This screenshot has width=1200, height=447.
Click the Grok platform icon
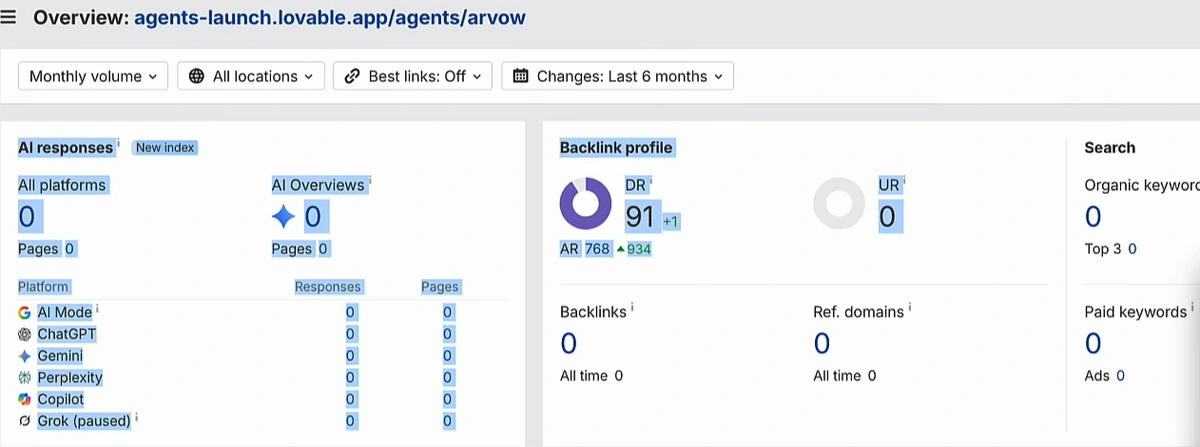pos(25,422)
